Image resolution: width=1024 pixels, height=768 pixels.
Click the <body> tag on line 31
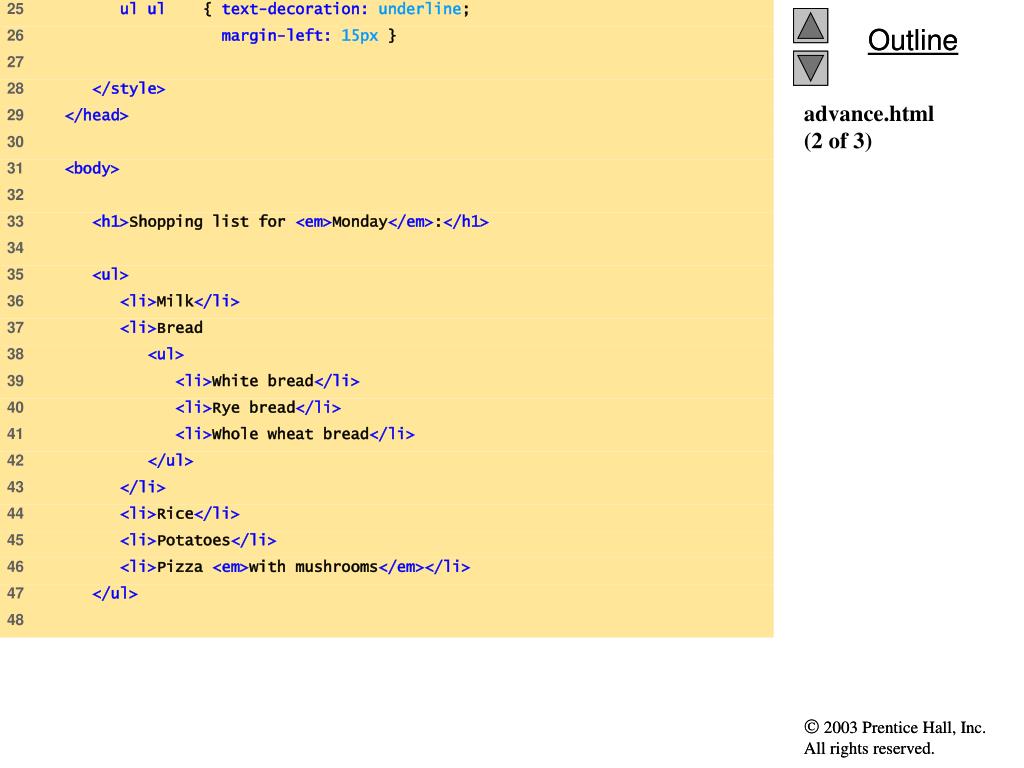tap(92, 168)
